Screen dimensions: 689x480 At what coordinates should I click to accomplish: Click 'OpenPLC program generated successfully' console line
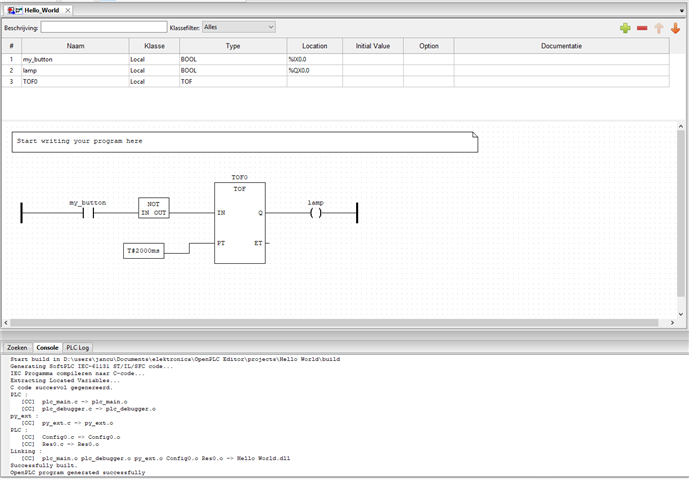pos(78,473)
